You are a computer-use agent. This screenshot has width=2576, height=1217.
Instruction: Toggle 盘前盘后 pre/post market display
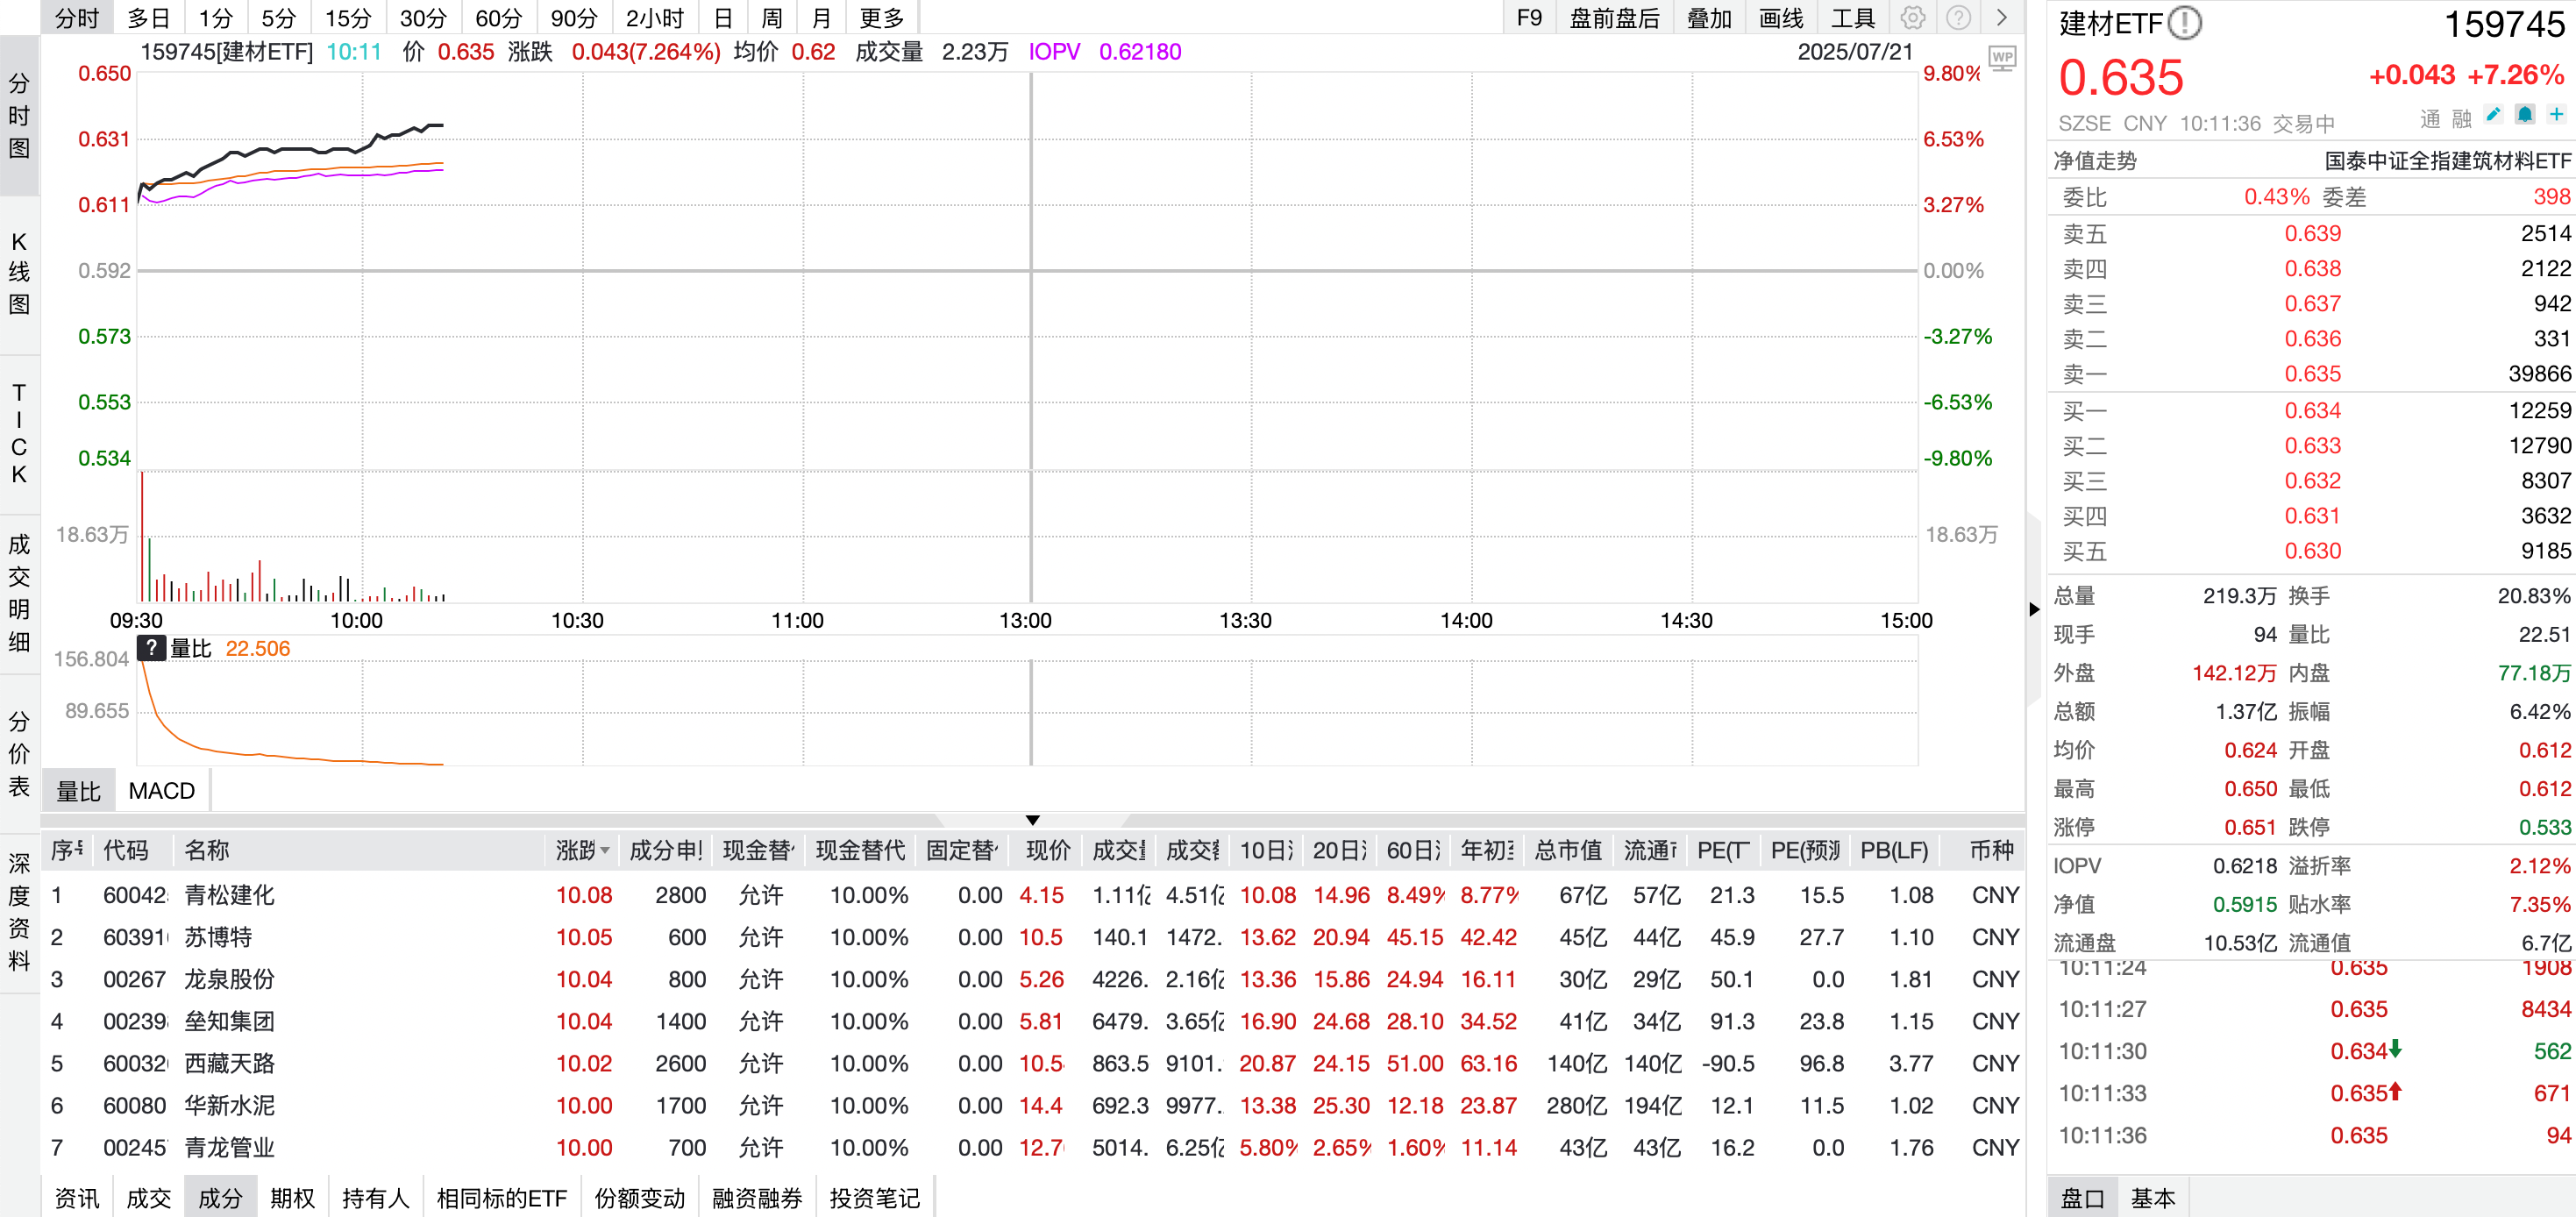pyautogui.click(x=1613, y=17)
